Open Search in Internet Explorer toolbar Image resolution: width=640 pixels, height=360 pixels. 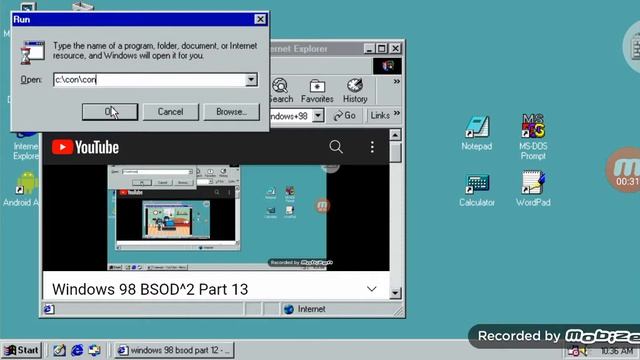pyautogui.click(x=281, y=91)
